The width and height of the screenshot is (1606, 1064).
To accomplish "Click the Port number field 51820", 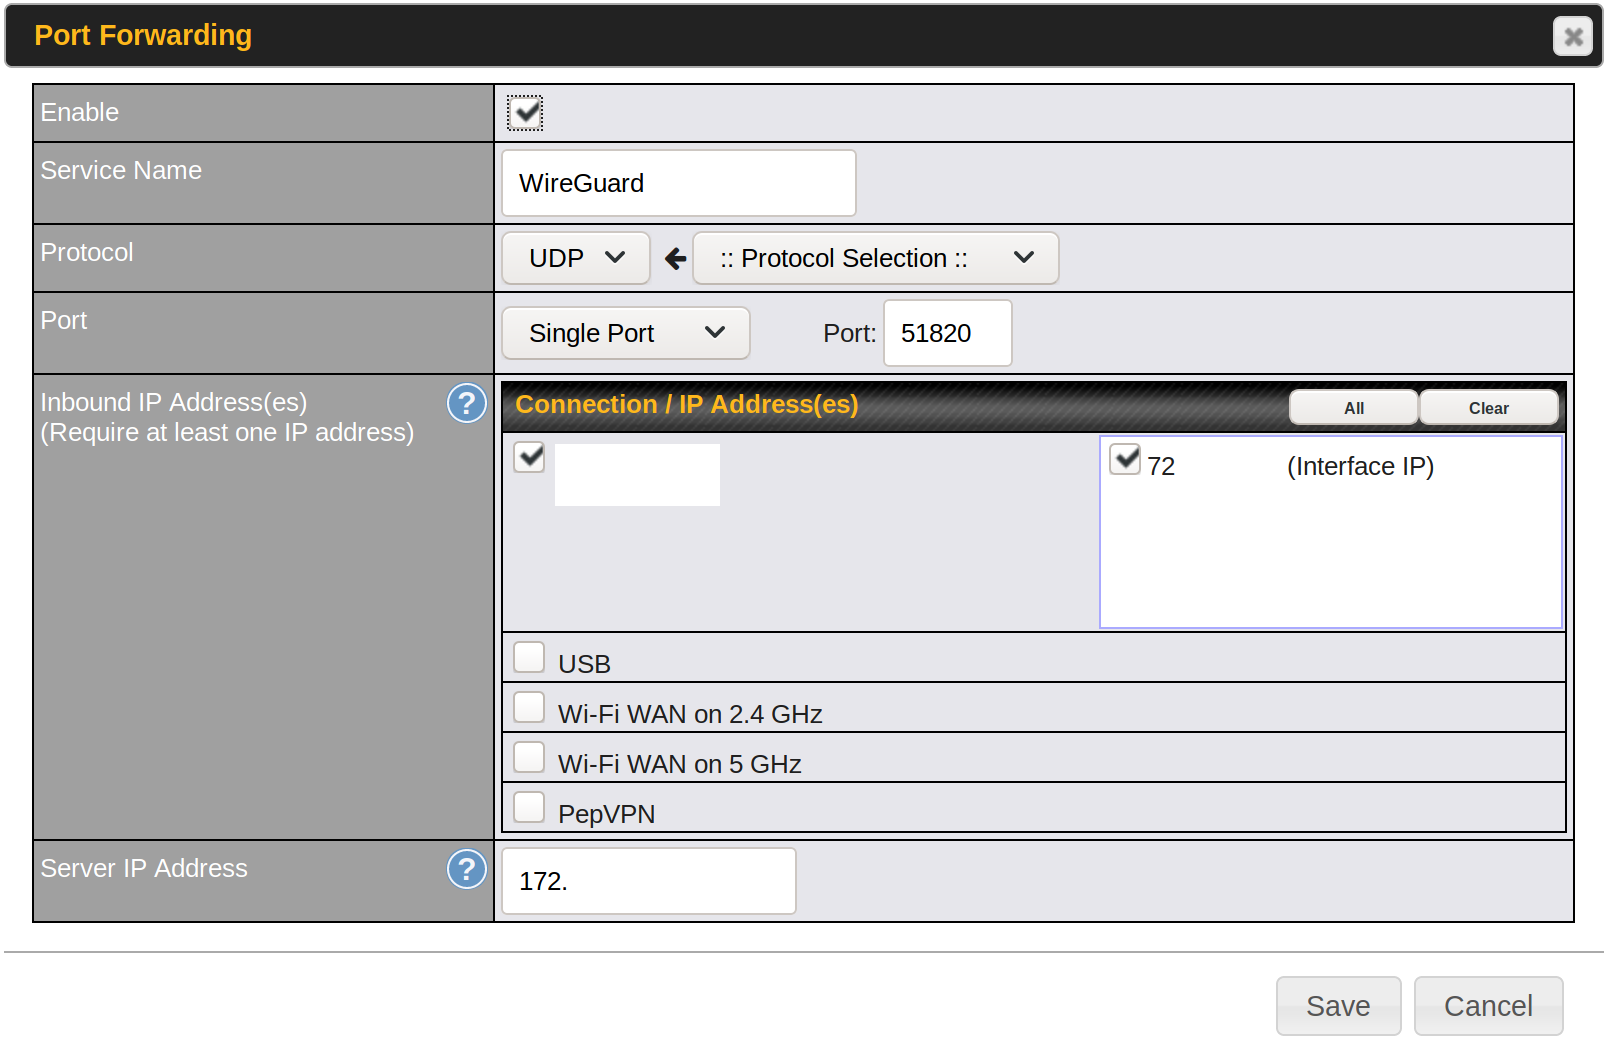I will [x=947, y=333].
